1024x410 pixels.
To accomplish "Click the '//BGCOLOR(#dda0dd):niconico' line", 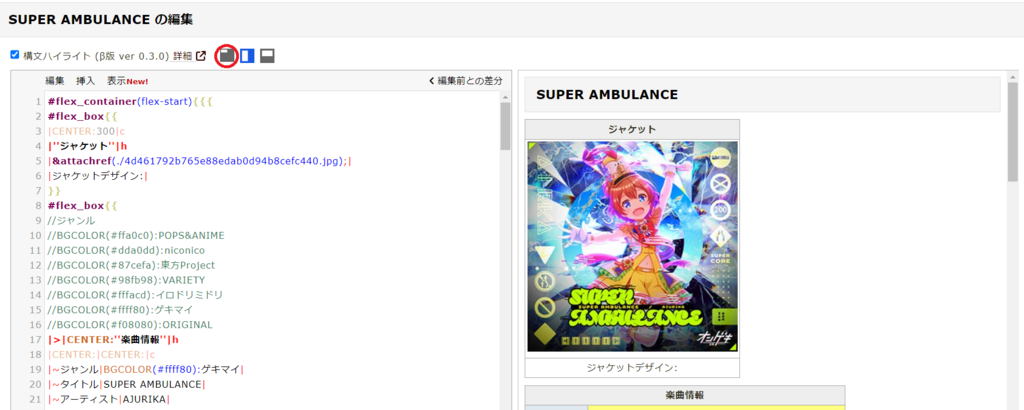I will 127,250.
